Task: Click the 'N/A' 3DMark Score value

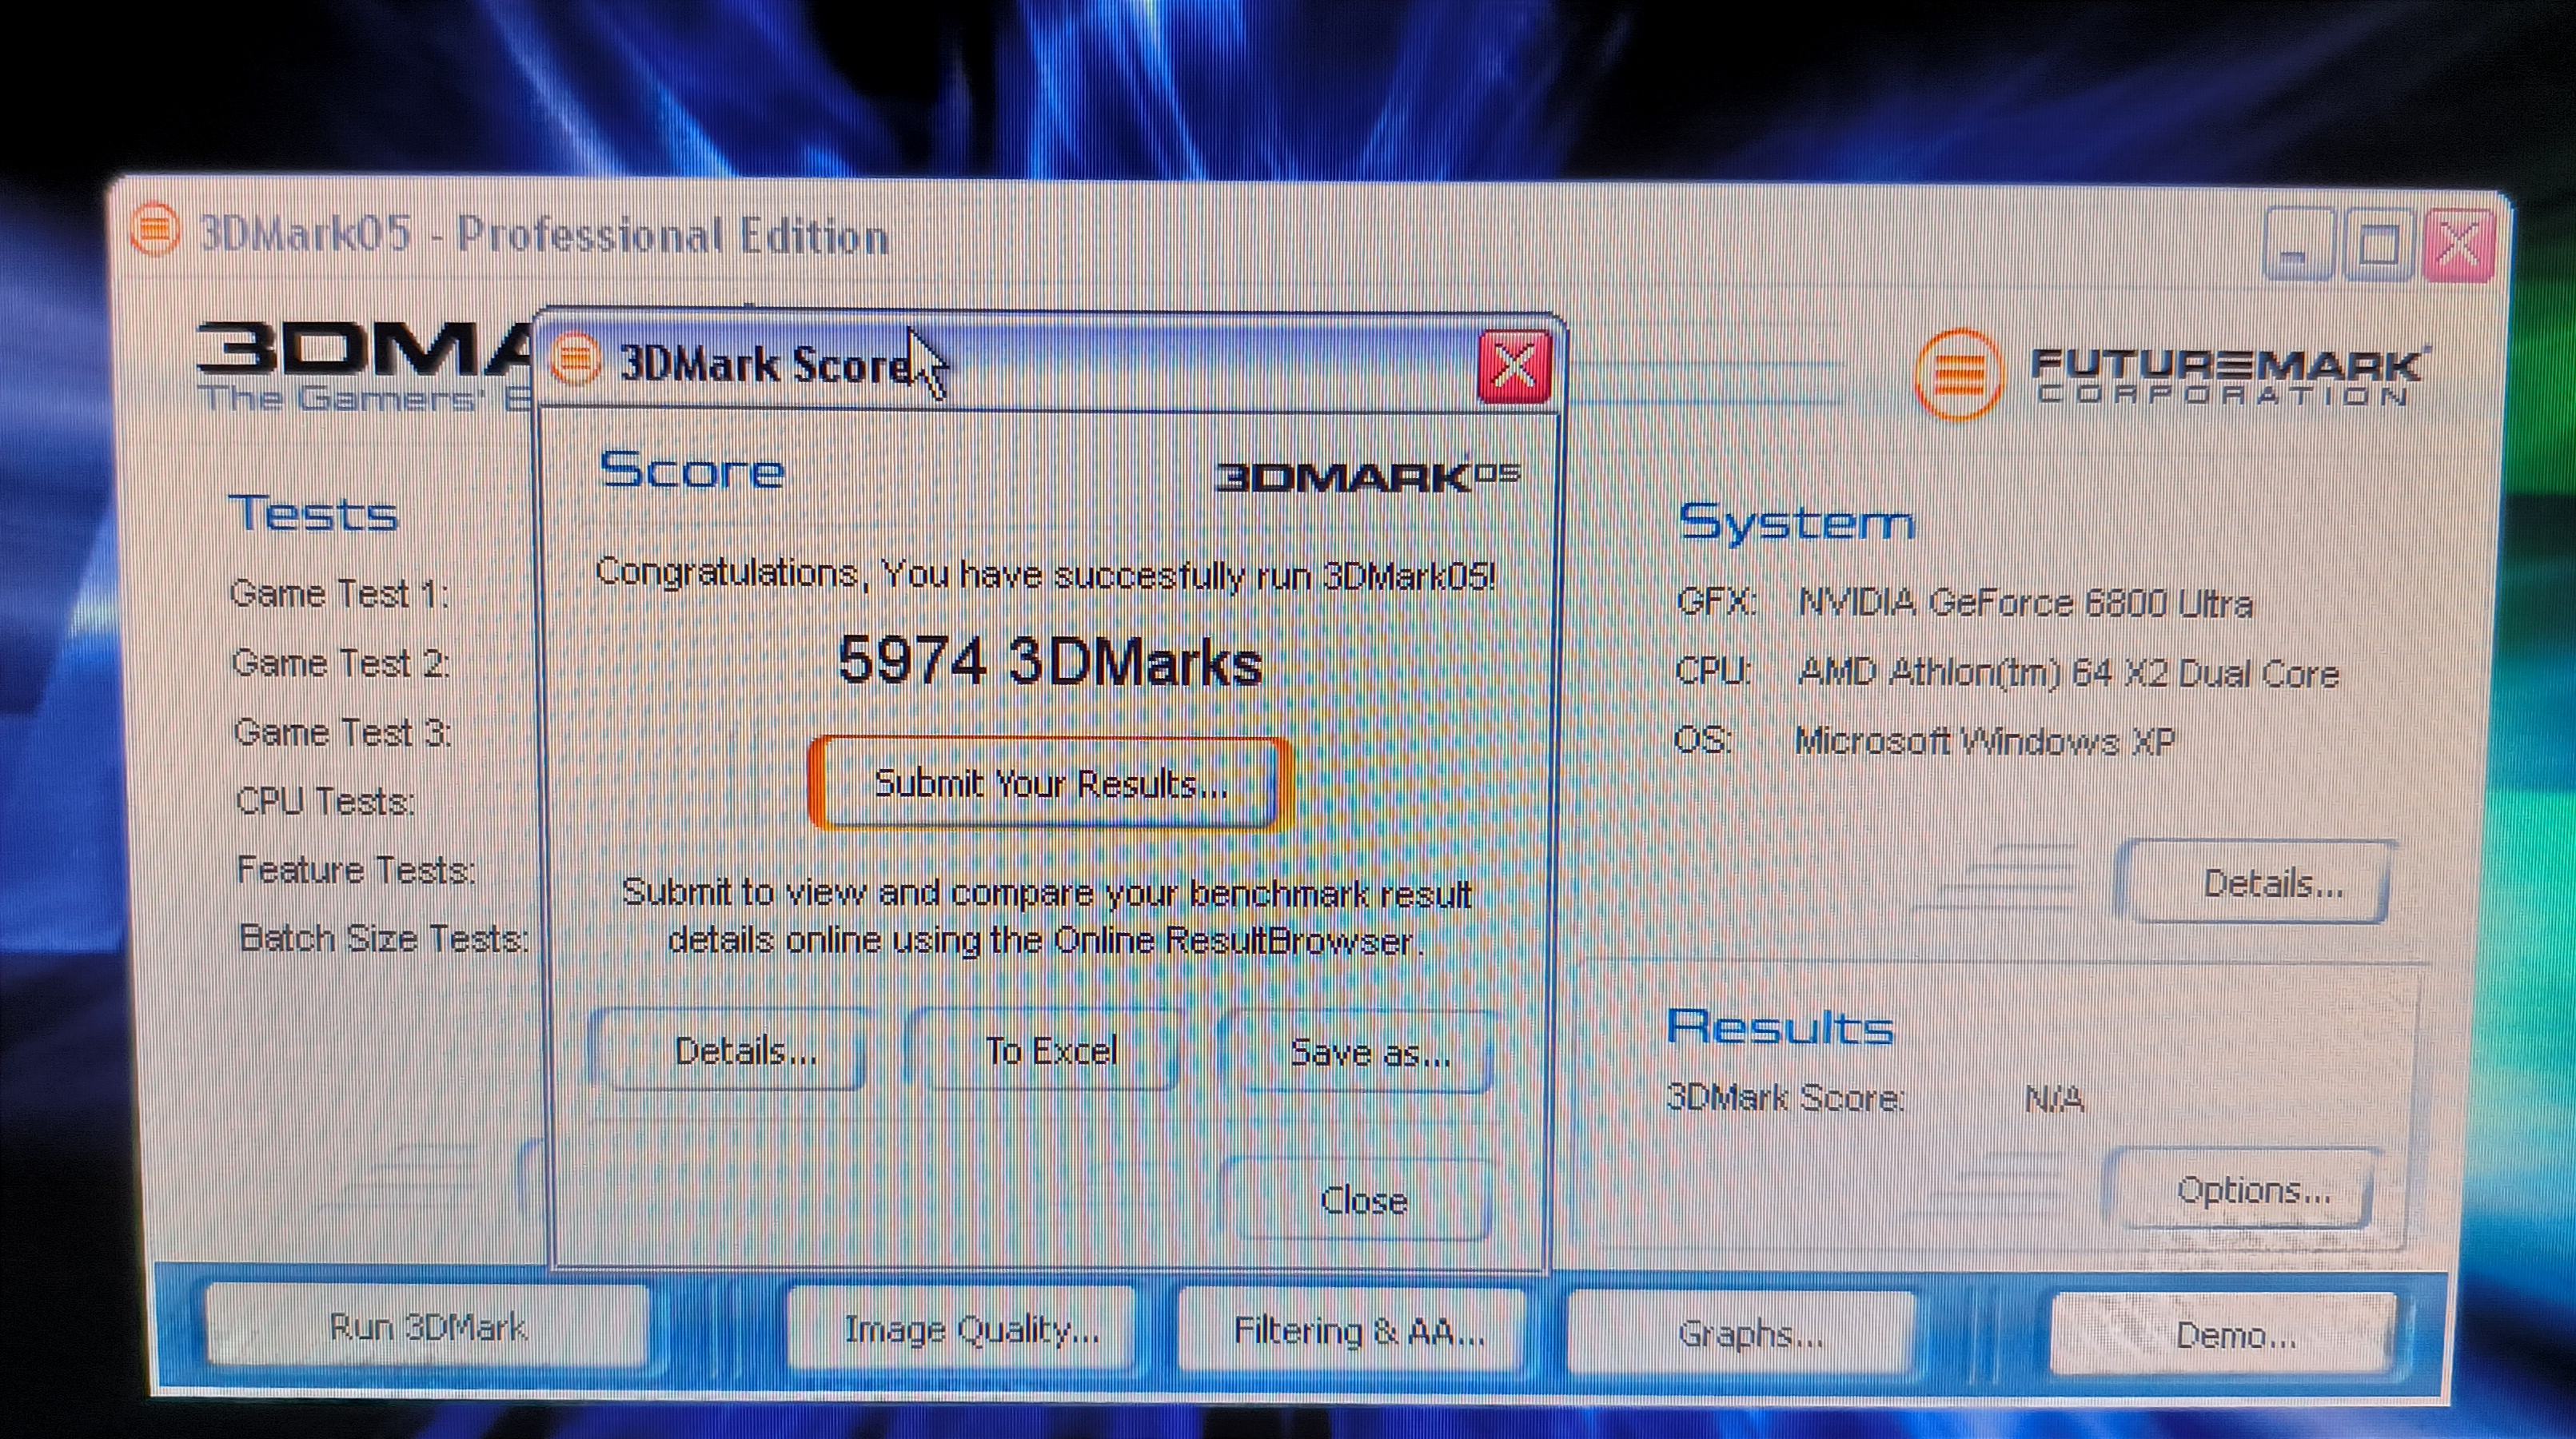Action: (2054, 1100)
